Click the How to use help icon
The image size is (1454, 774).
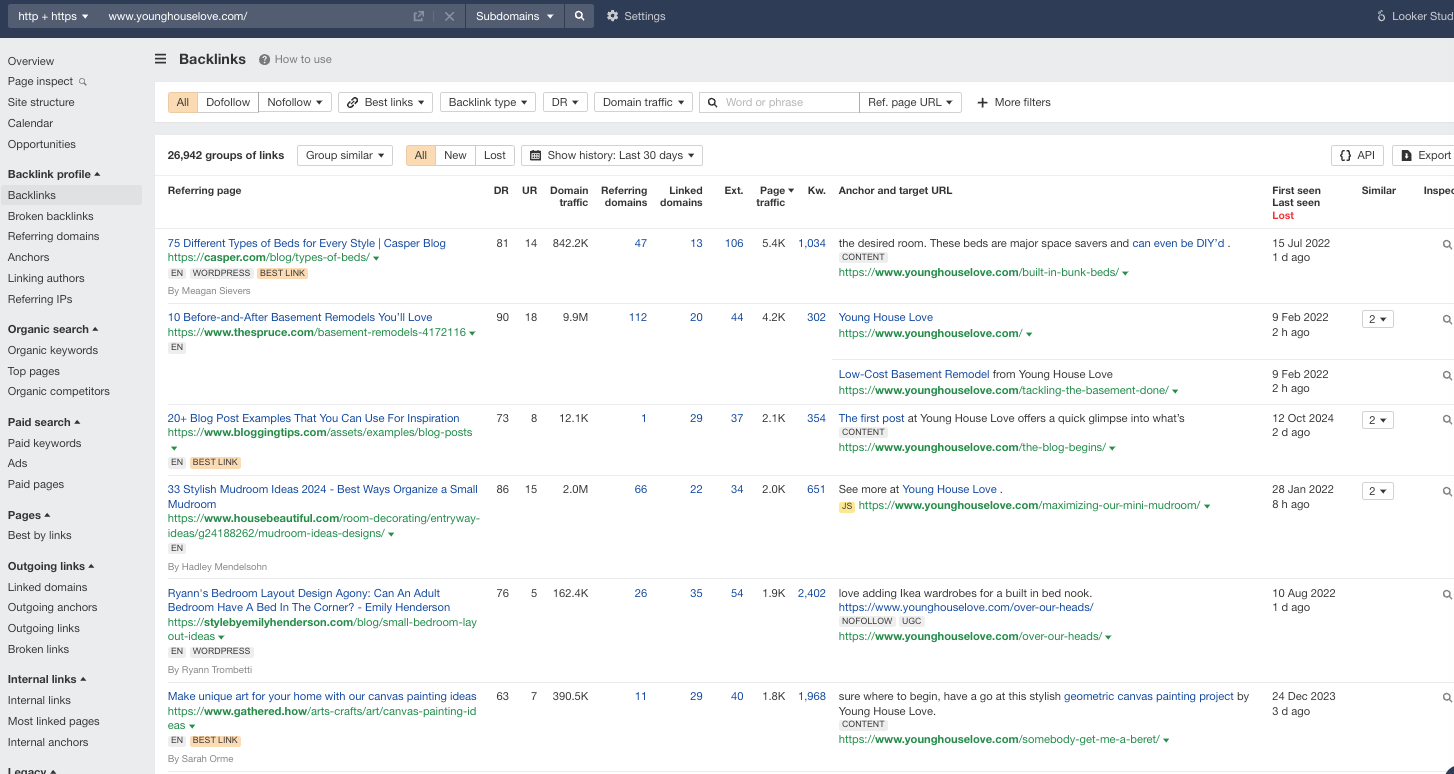[264, 59]
